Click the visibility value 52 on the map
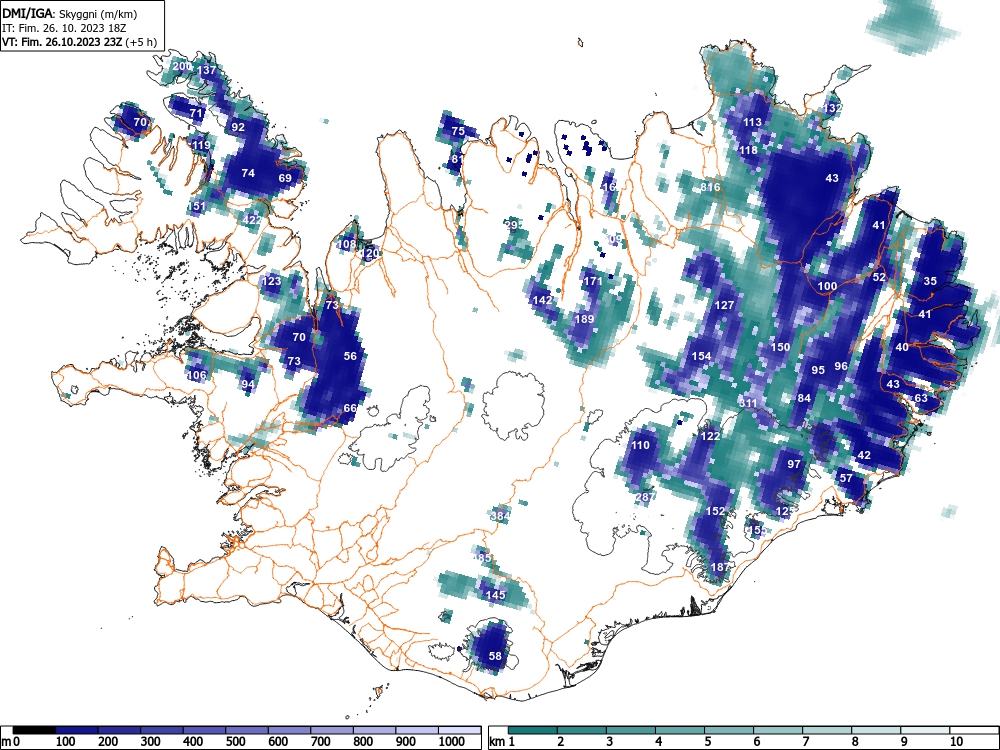The width and height of the screenshot is (1000, 750). (x=879, y=277)
